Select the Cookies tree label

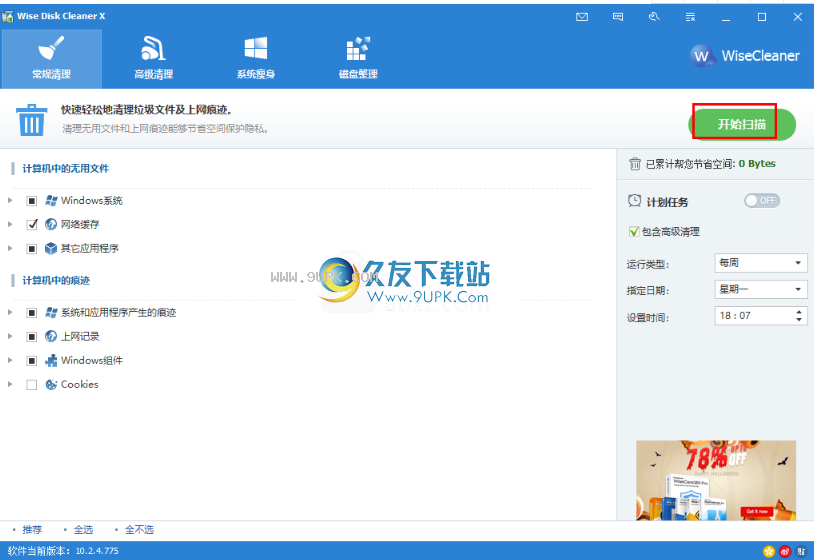(79, 385)
